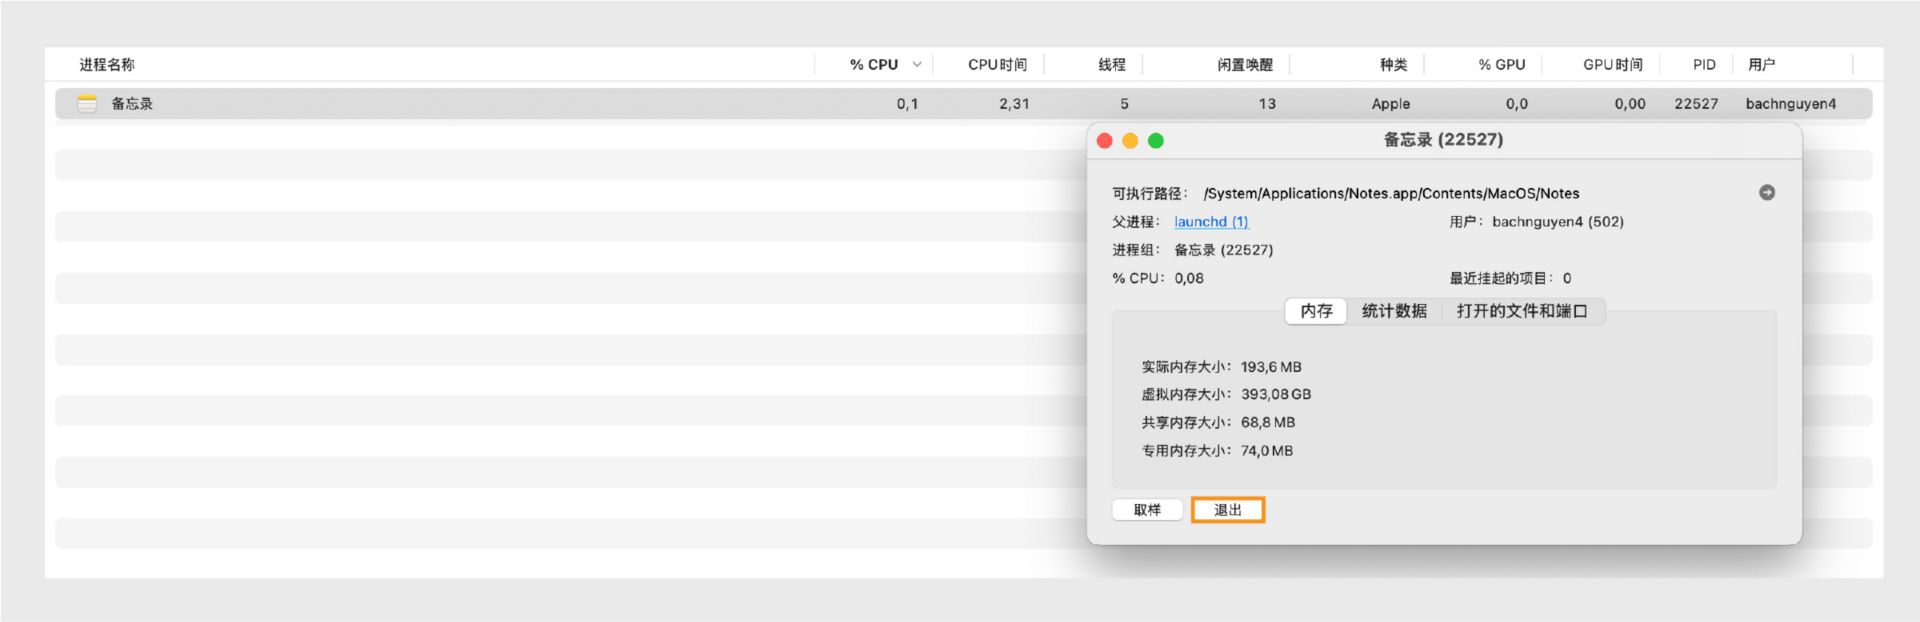Click the 取样 button
Screen dimensions: 1920x622
1147,510
